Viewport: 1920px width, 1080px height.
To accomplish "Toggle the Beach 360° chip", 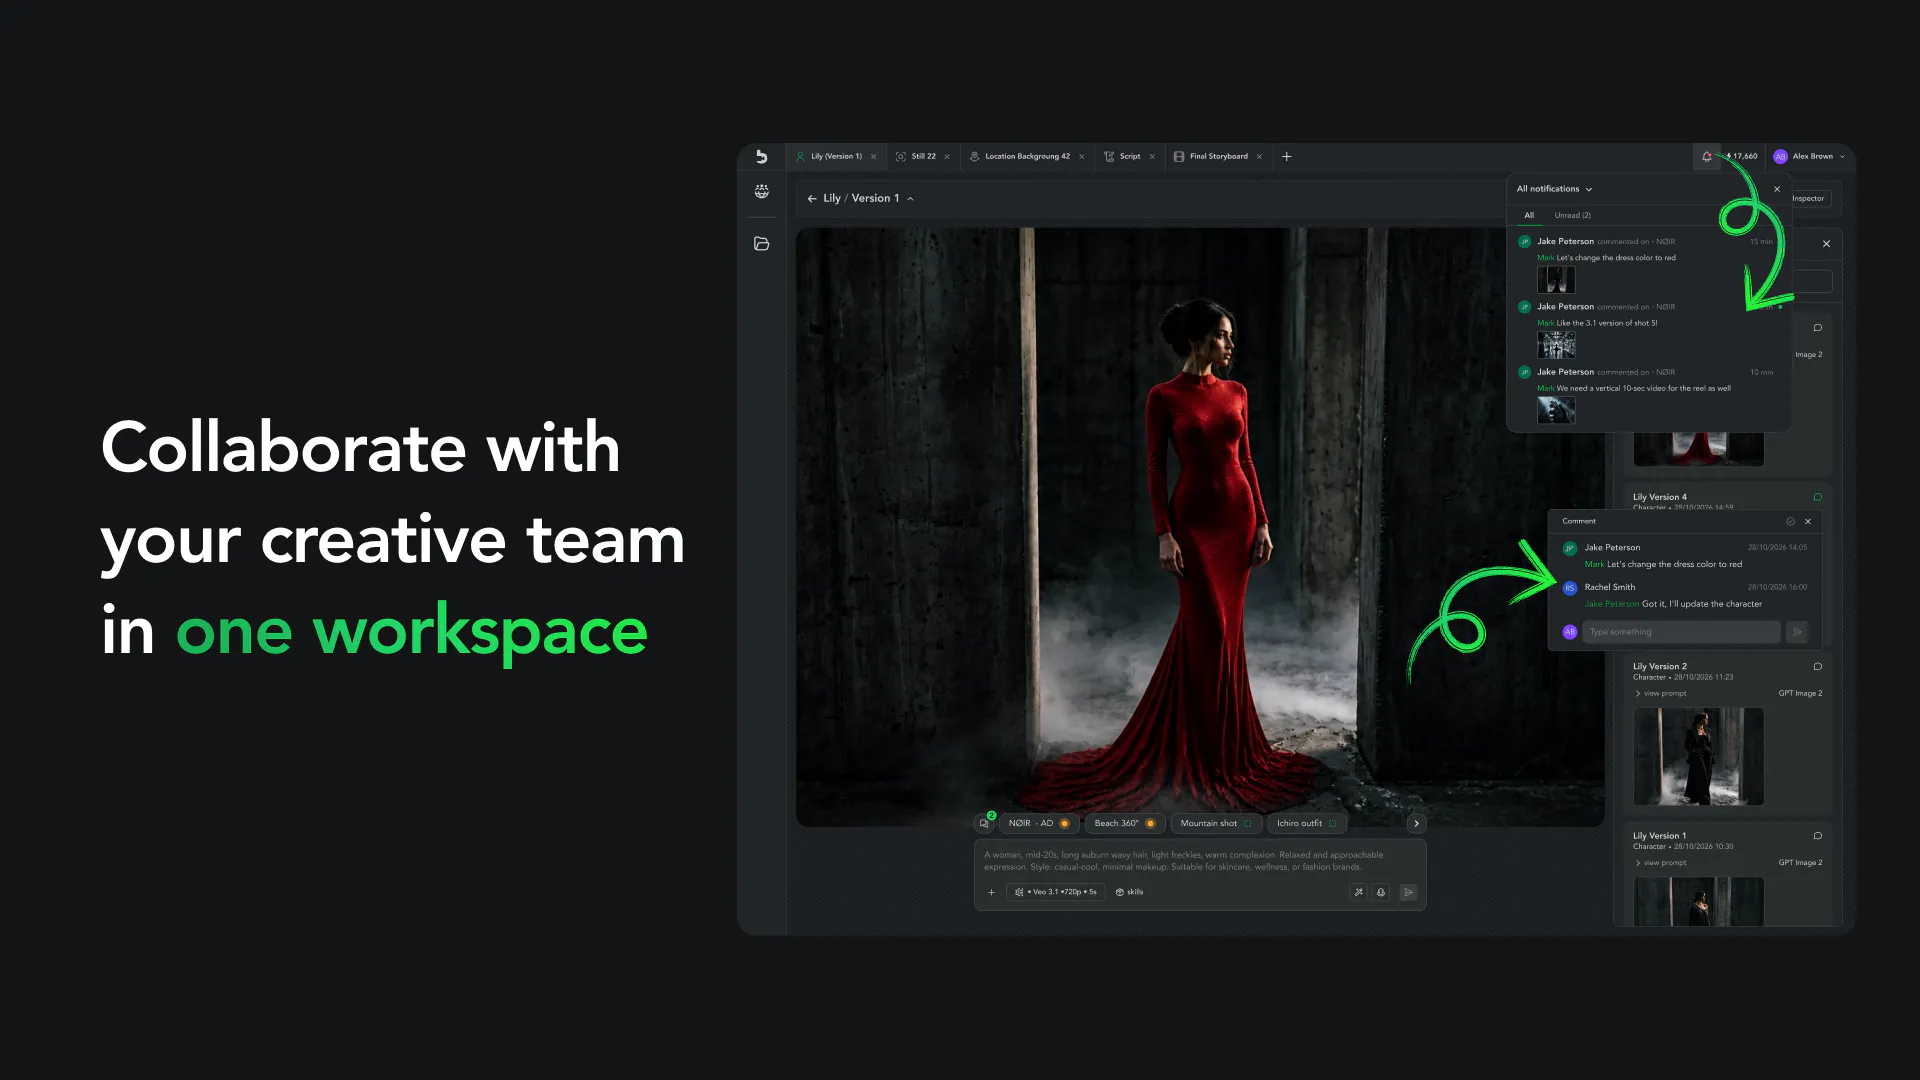I will 1125,823.
